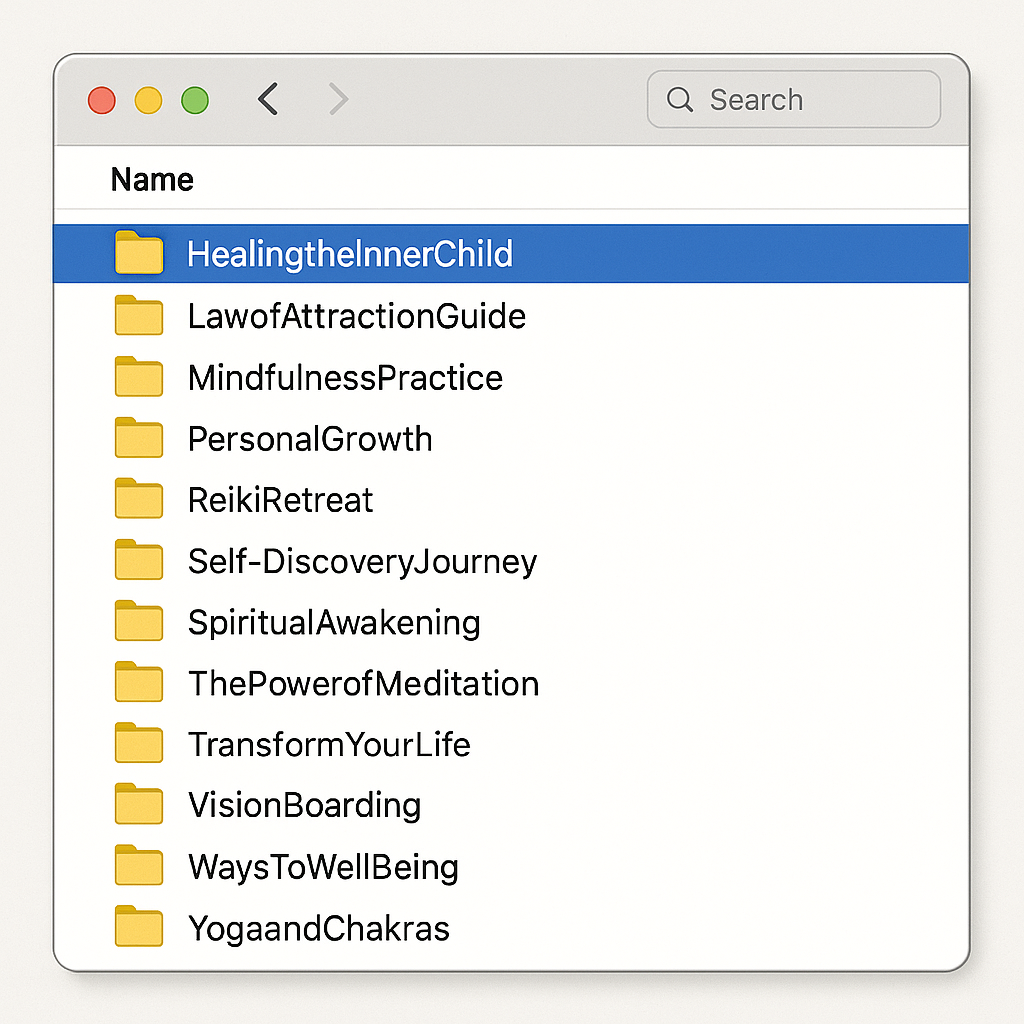This screenshot has width=1024, height=1024.
Task: Sort by the Name column header
Action: coord(152,180)
